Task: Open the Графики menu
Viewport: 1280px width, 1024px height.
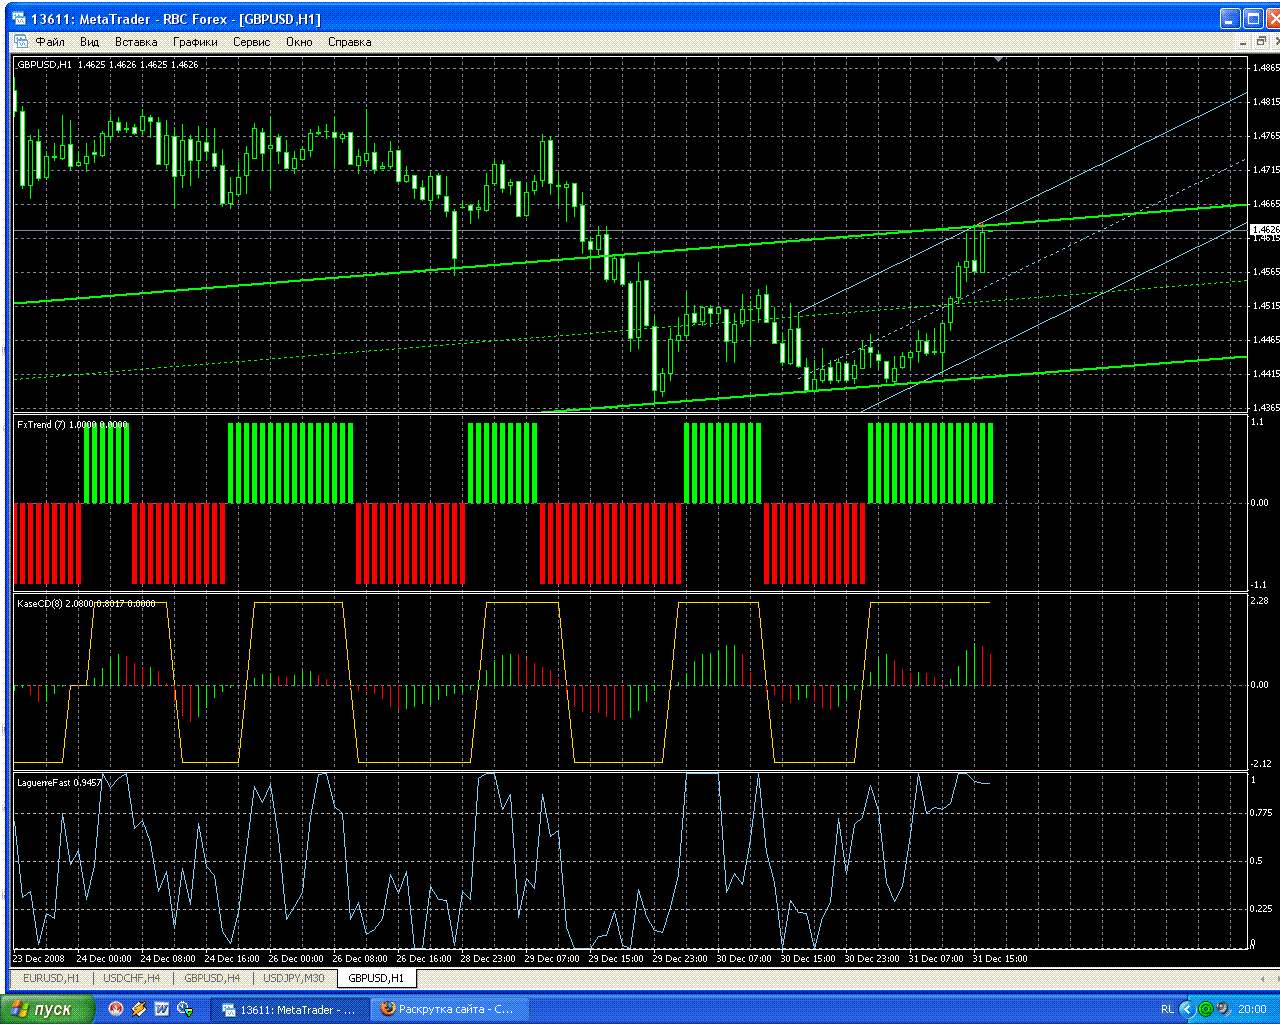Action: 195,42
